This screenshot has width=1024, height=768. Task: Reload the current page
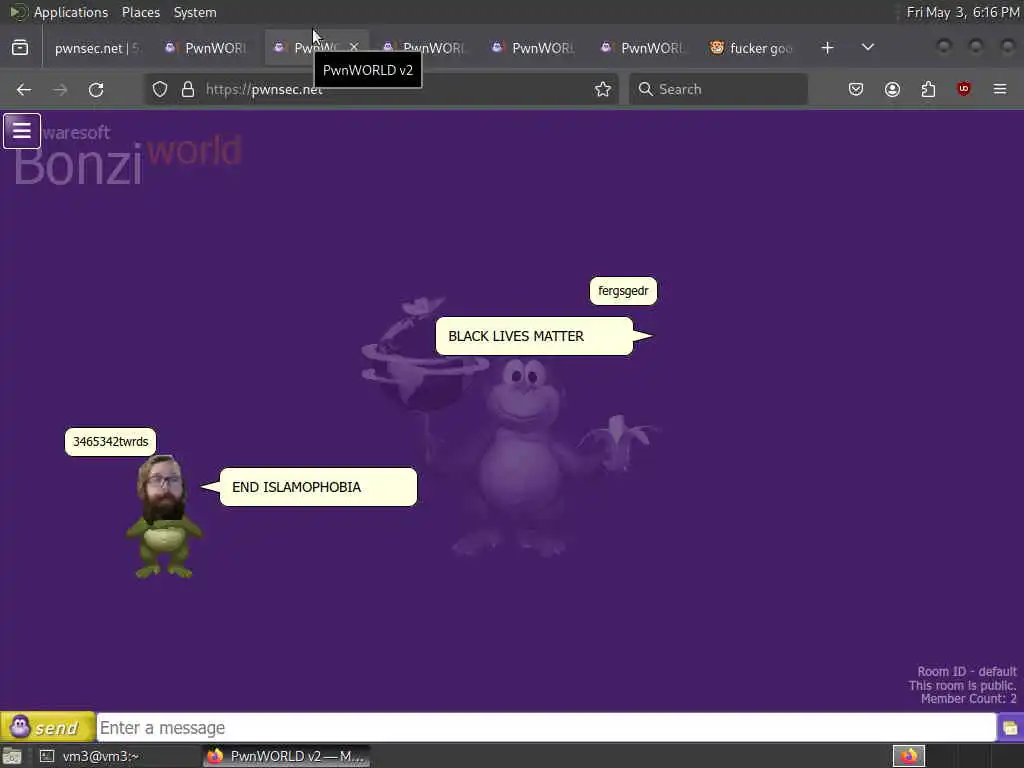[96, 89]
